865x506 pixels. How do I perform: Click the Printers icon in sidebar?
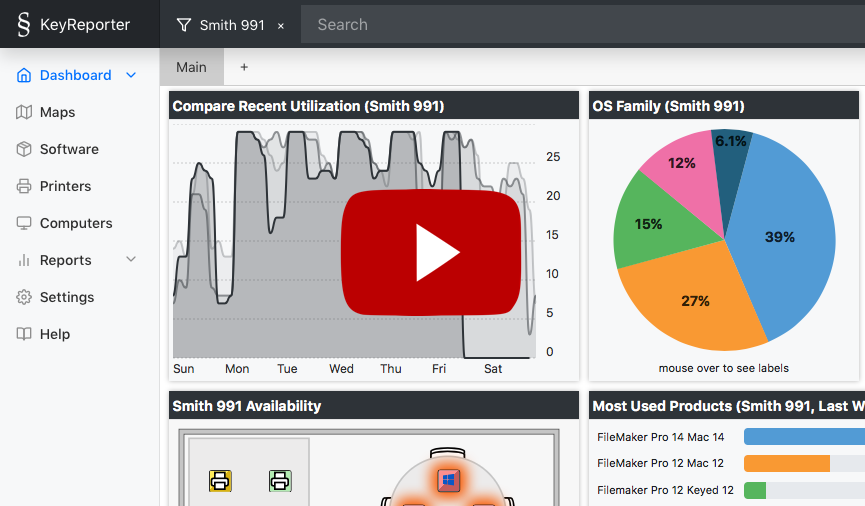(24, 186)
